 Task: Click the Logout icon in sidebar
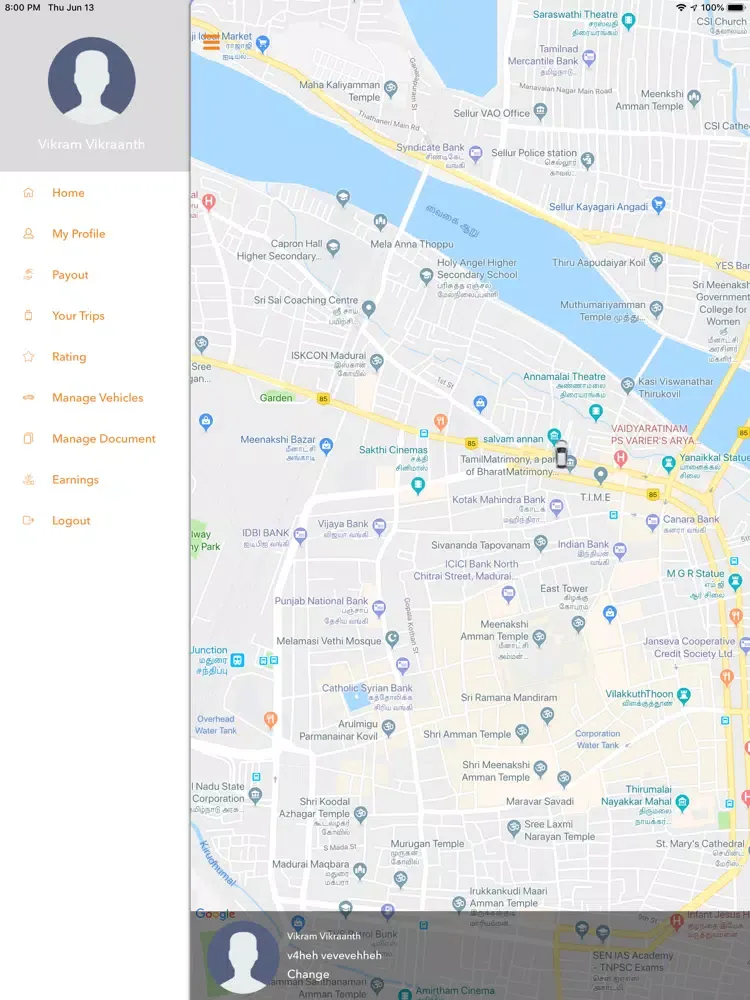(29, 521)
